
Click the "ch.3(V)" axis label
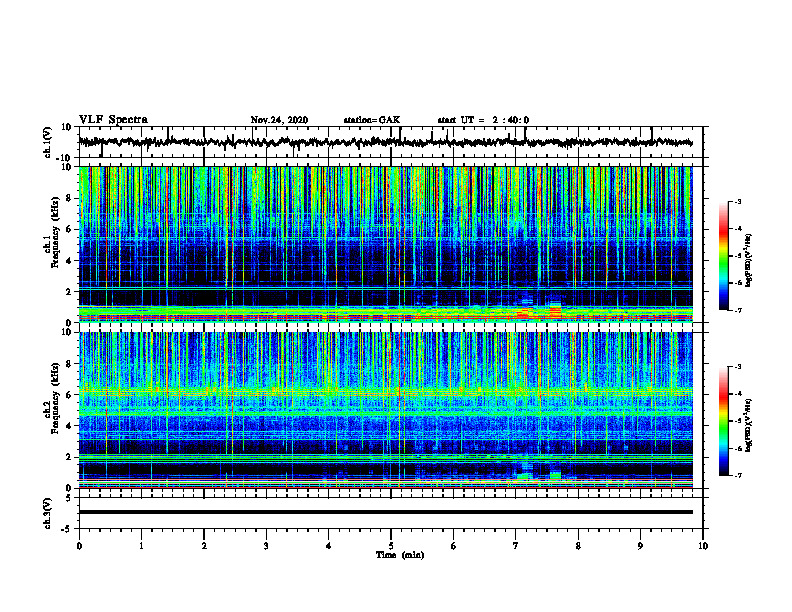pos(47,514)
